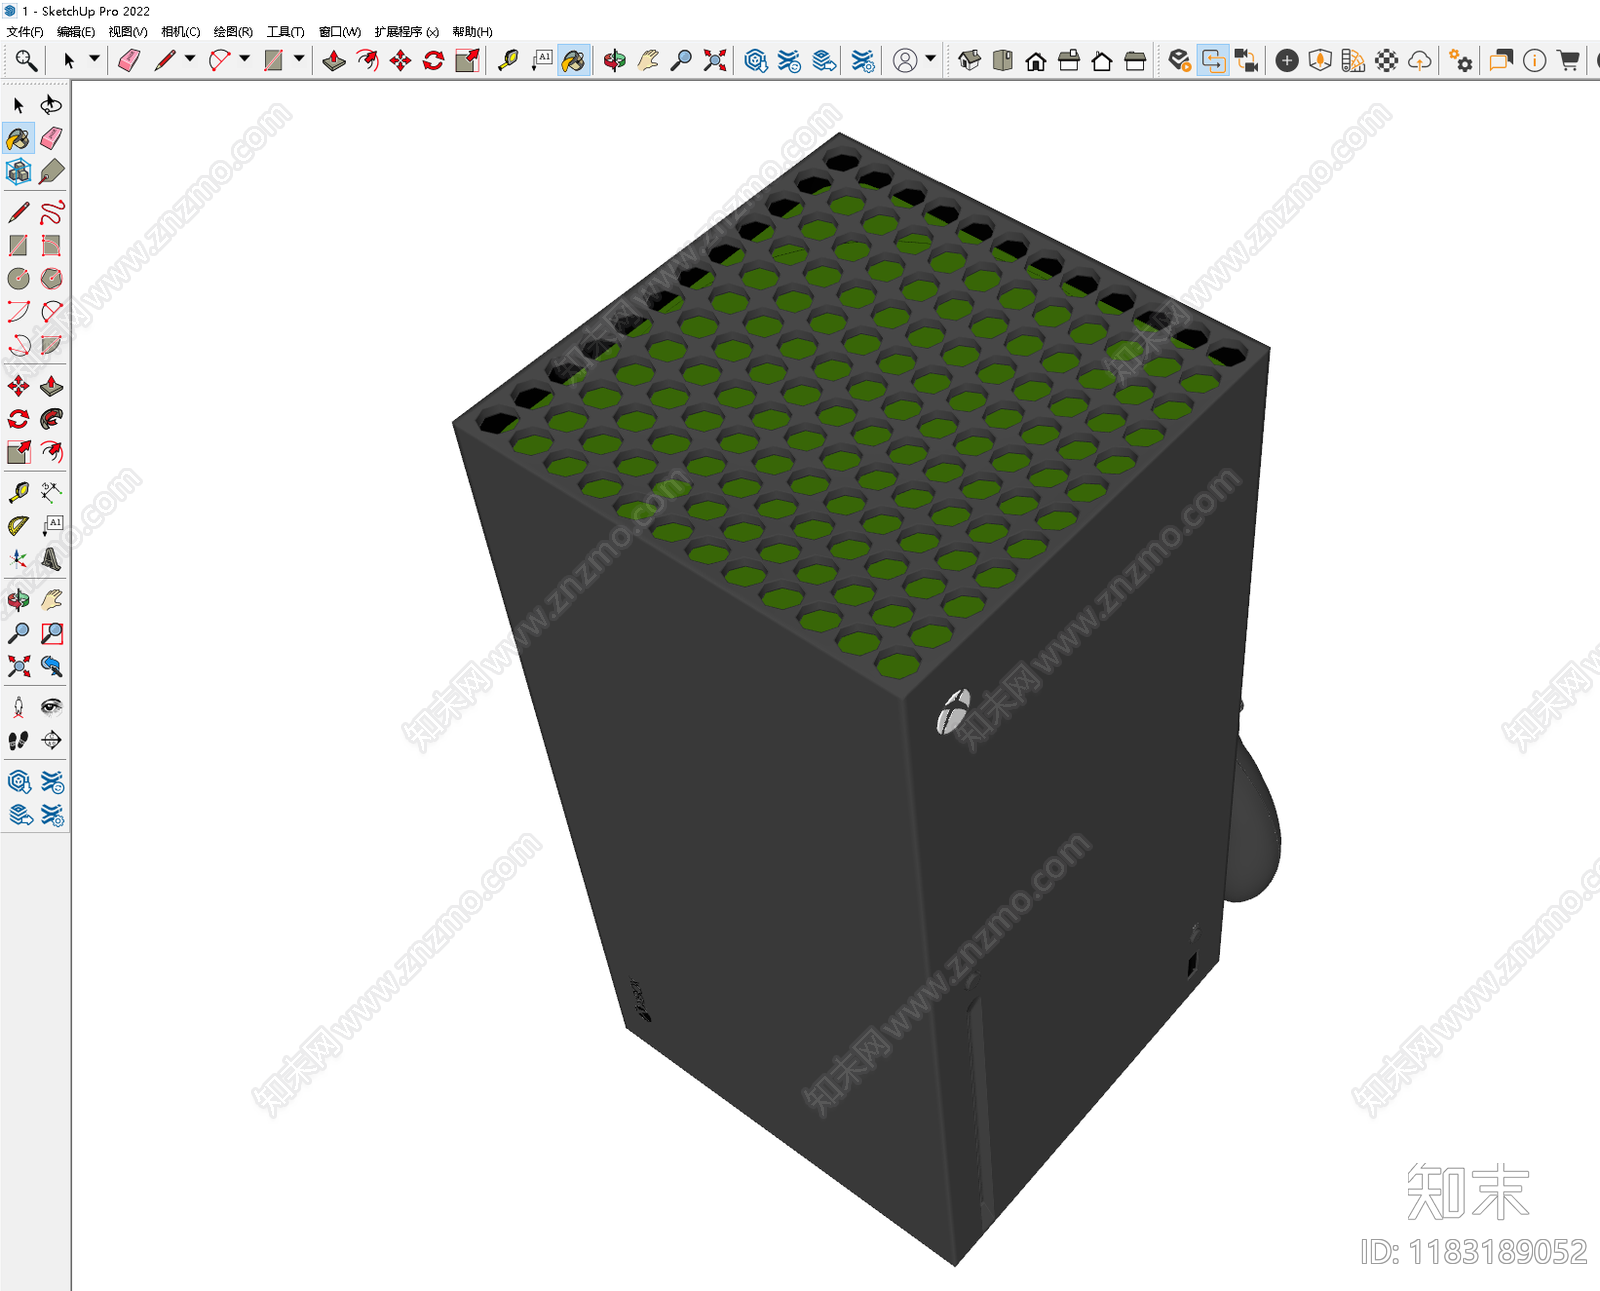
Task: Open the 文件(F) menu
Action: [25, 32]
